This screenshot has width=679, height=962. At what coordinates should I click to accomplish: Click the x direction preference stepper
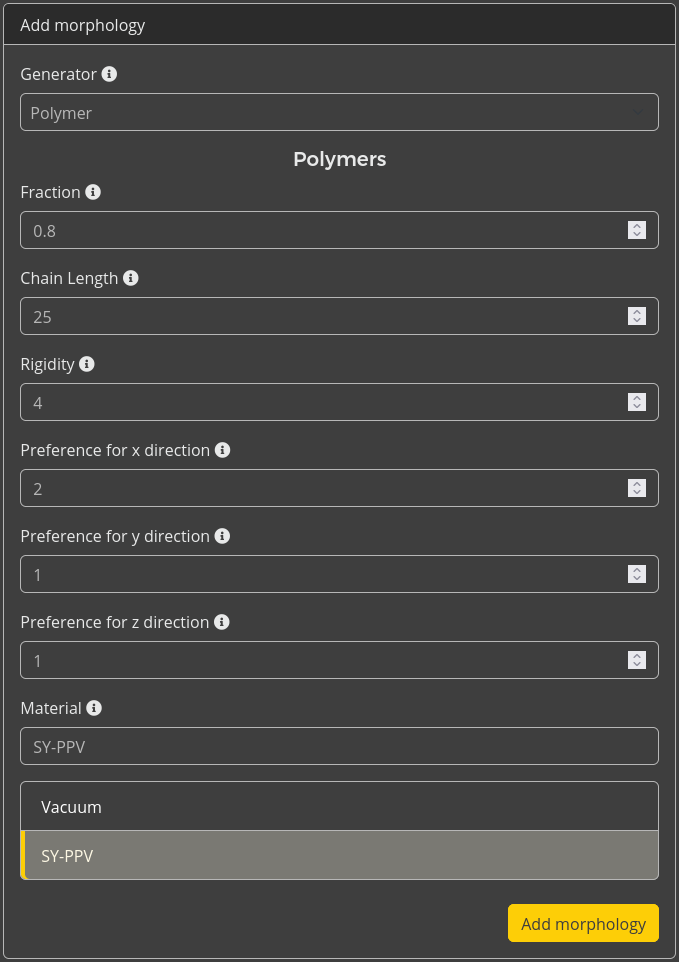(636, 488)
